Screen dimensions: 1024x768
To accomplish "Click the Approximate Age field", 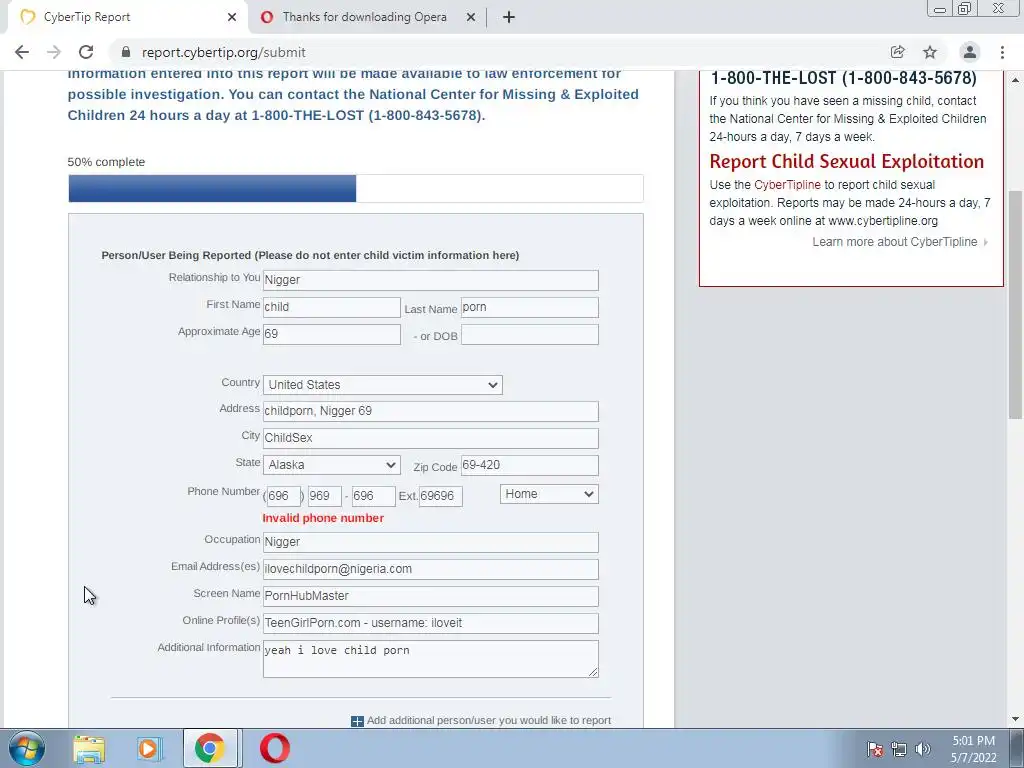I will (332, 334).
